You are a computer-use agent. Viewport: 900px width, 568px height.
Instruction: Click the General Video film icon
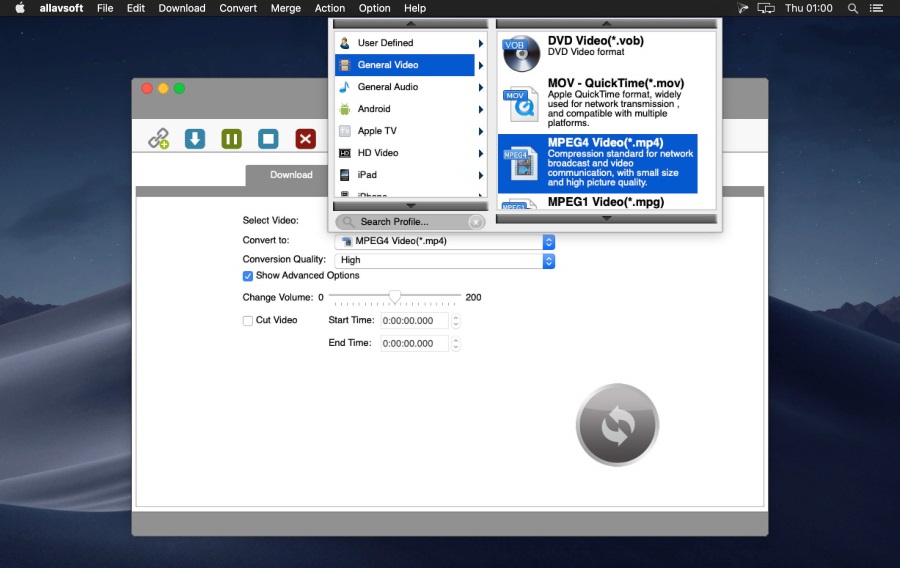coord(344,65)
